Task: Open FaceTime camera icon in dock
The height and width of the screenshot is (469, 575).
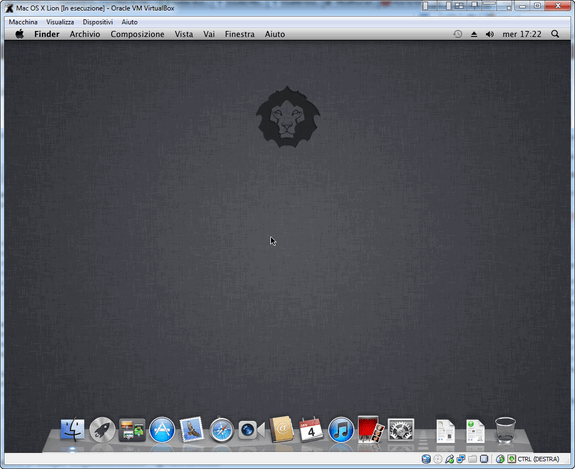Action: pos(251,430)
